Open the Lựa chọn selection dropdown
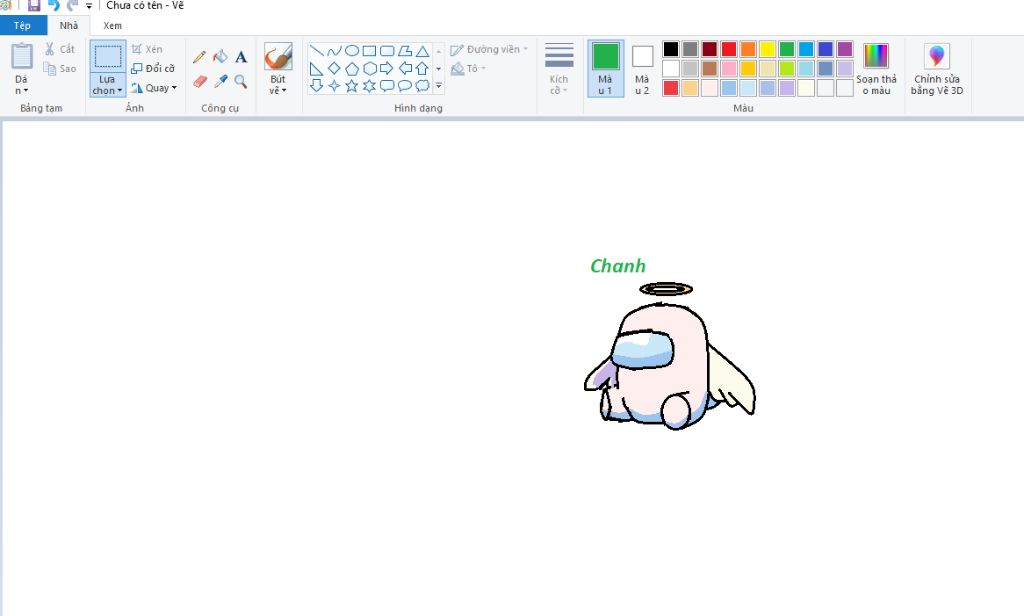The width and height of the screenshot is (1024, 616). 108,85
